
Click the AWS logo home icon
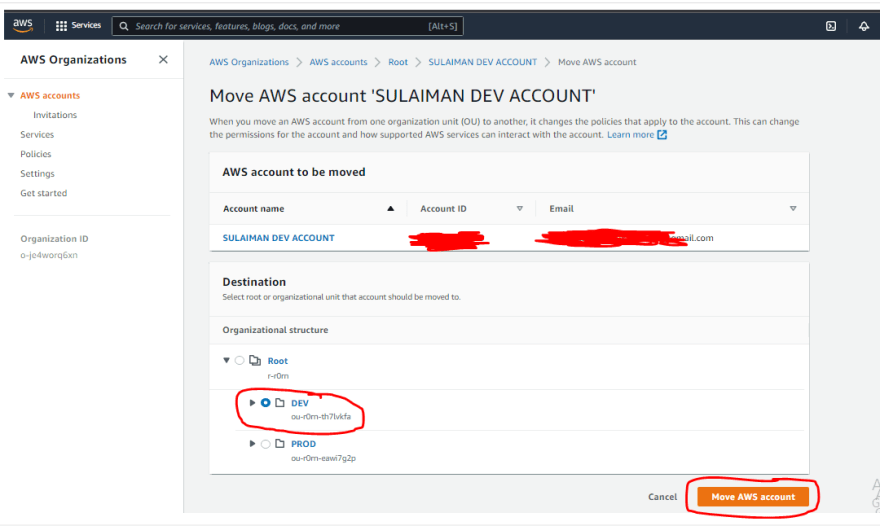23,25
